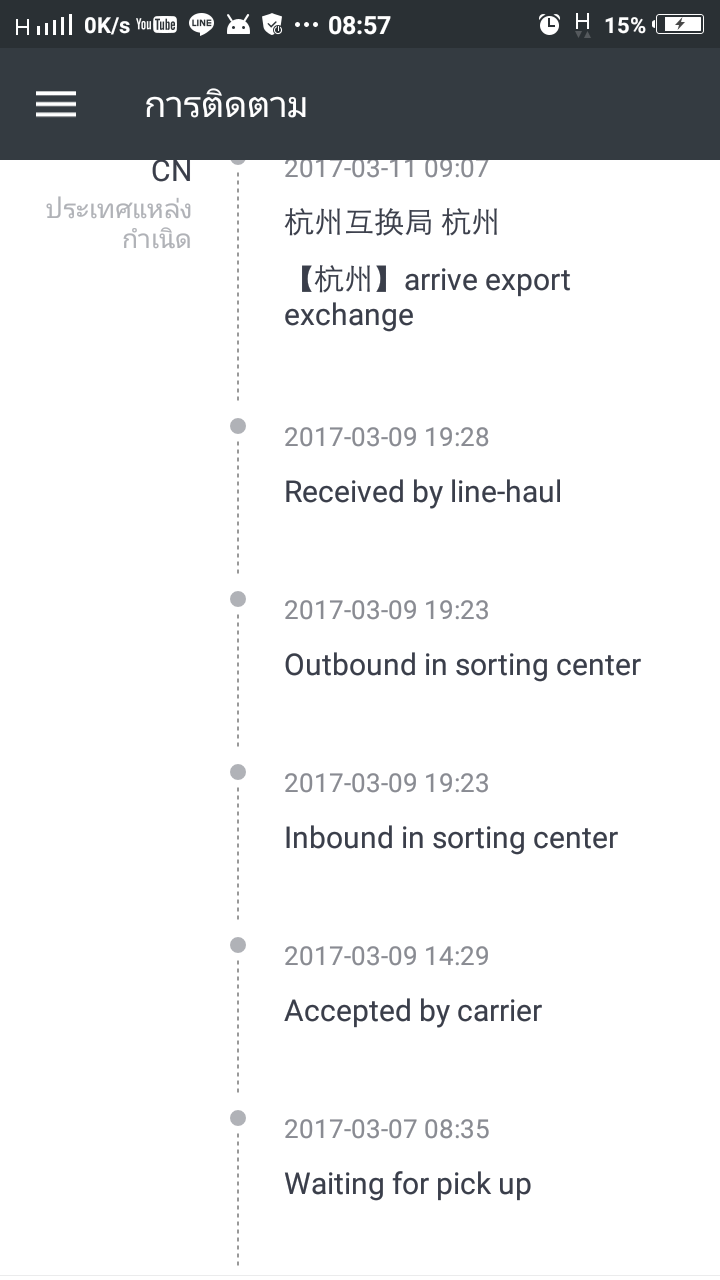Select the 'Accepted by carrier' timeline dot
The width and height of the screenshot is (720, 1280).
(238, 945)
